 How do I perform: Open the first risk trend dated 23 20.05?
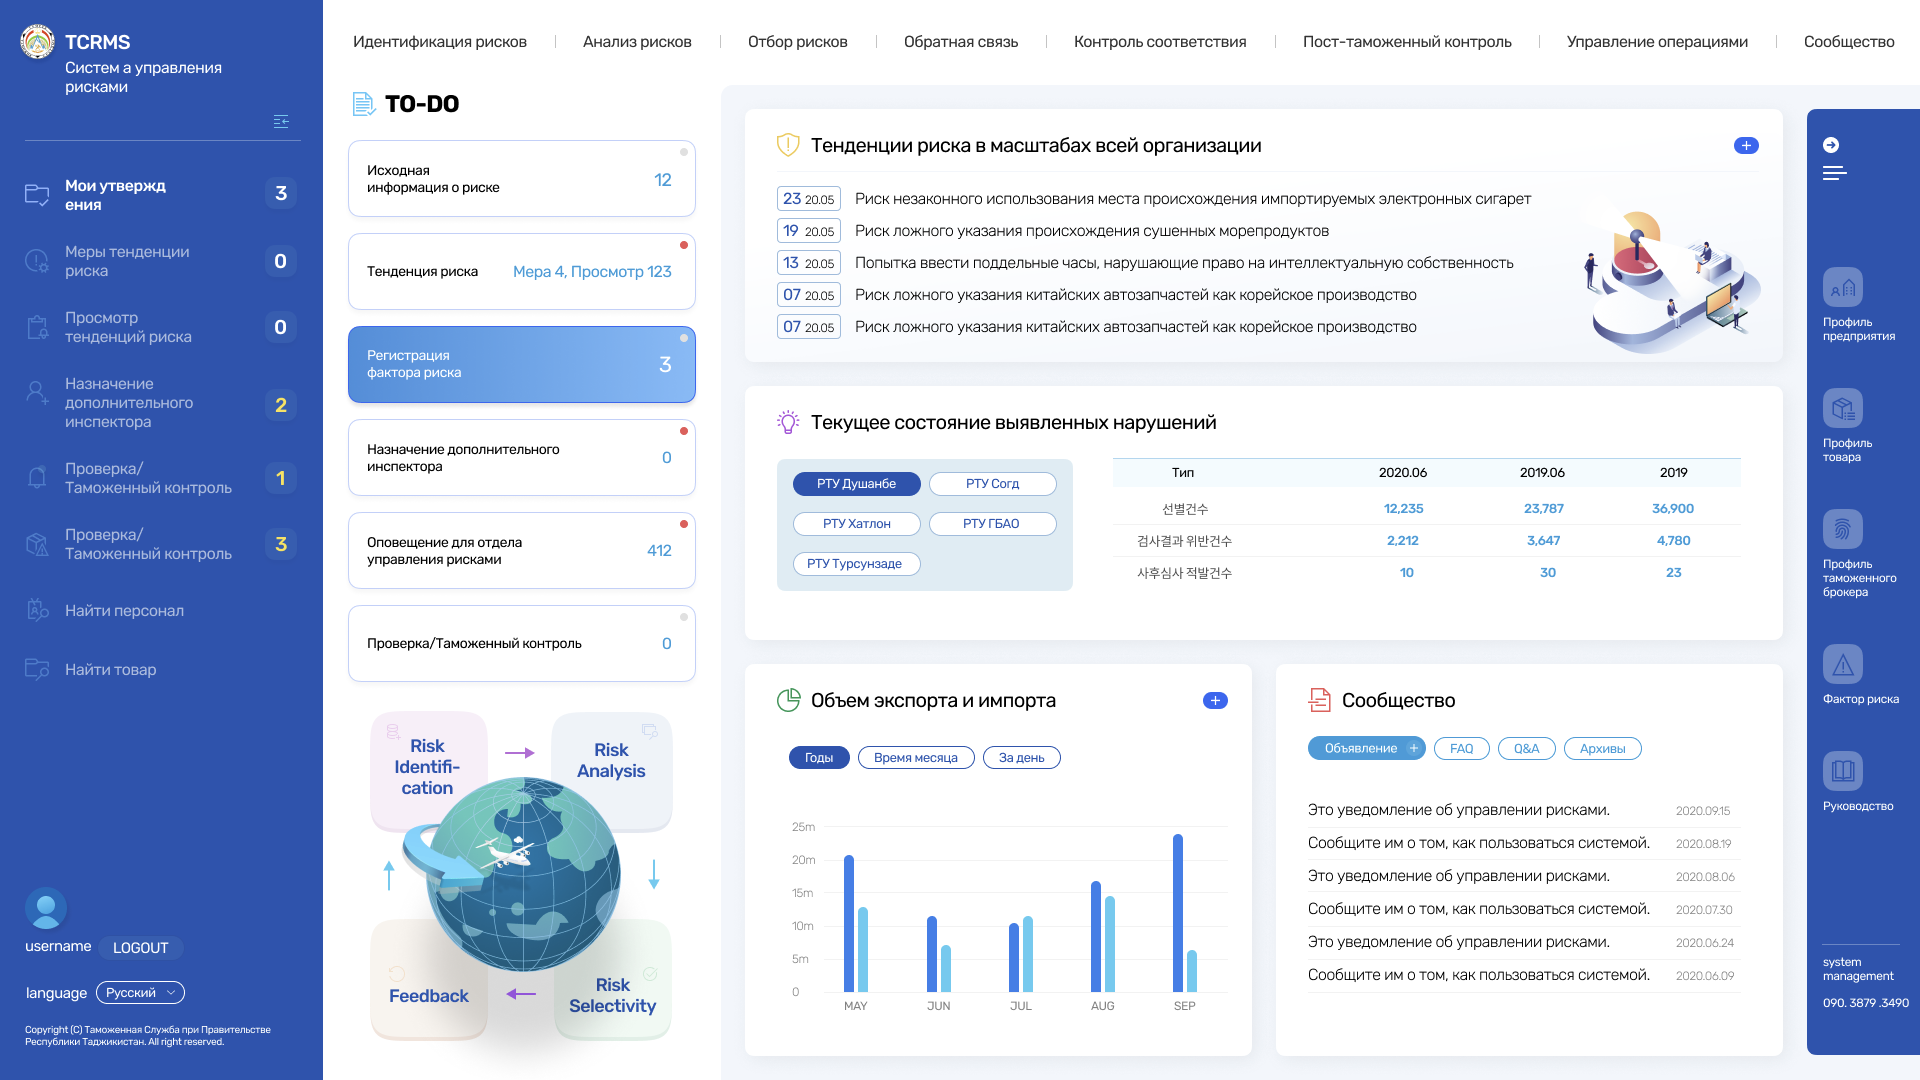click(1154, 199)
